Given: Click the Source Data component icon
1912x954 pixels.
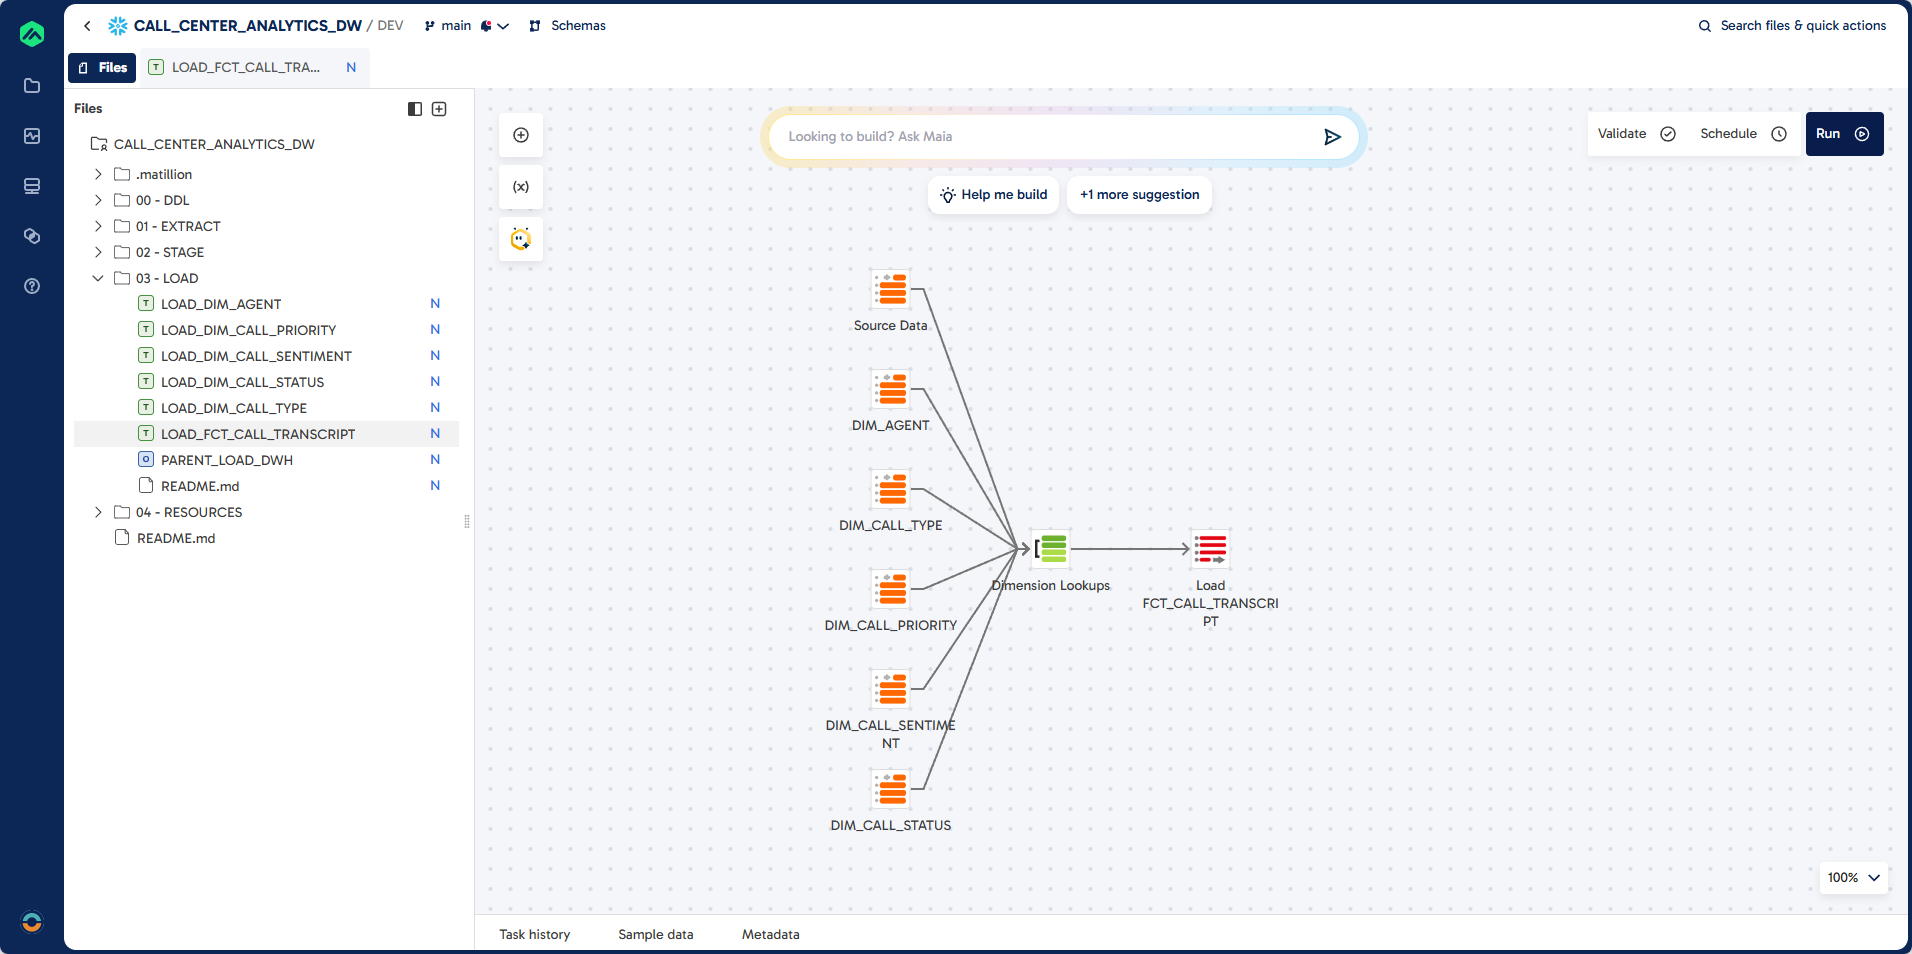Looking at the screenshot, I should 890,289.
